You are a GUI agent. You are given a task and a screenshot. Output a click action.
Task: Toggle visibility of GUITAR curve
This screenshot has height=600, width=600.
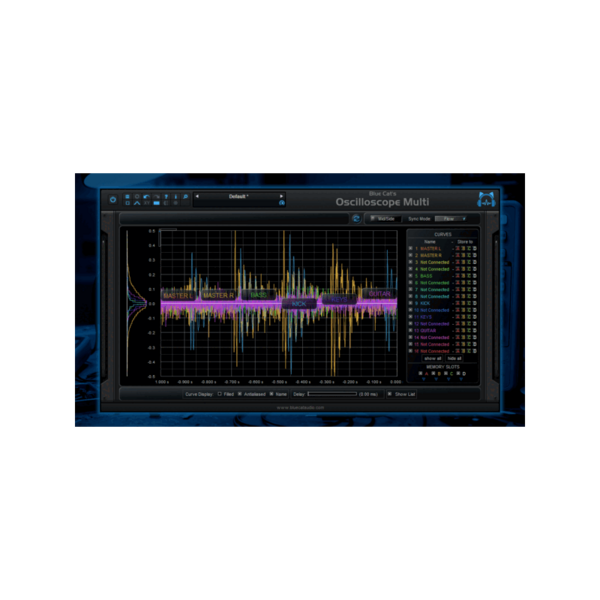click(411, 331)
